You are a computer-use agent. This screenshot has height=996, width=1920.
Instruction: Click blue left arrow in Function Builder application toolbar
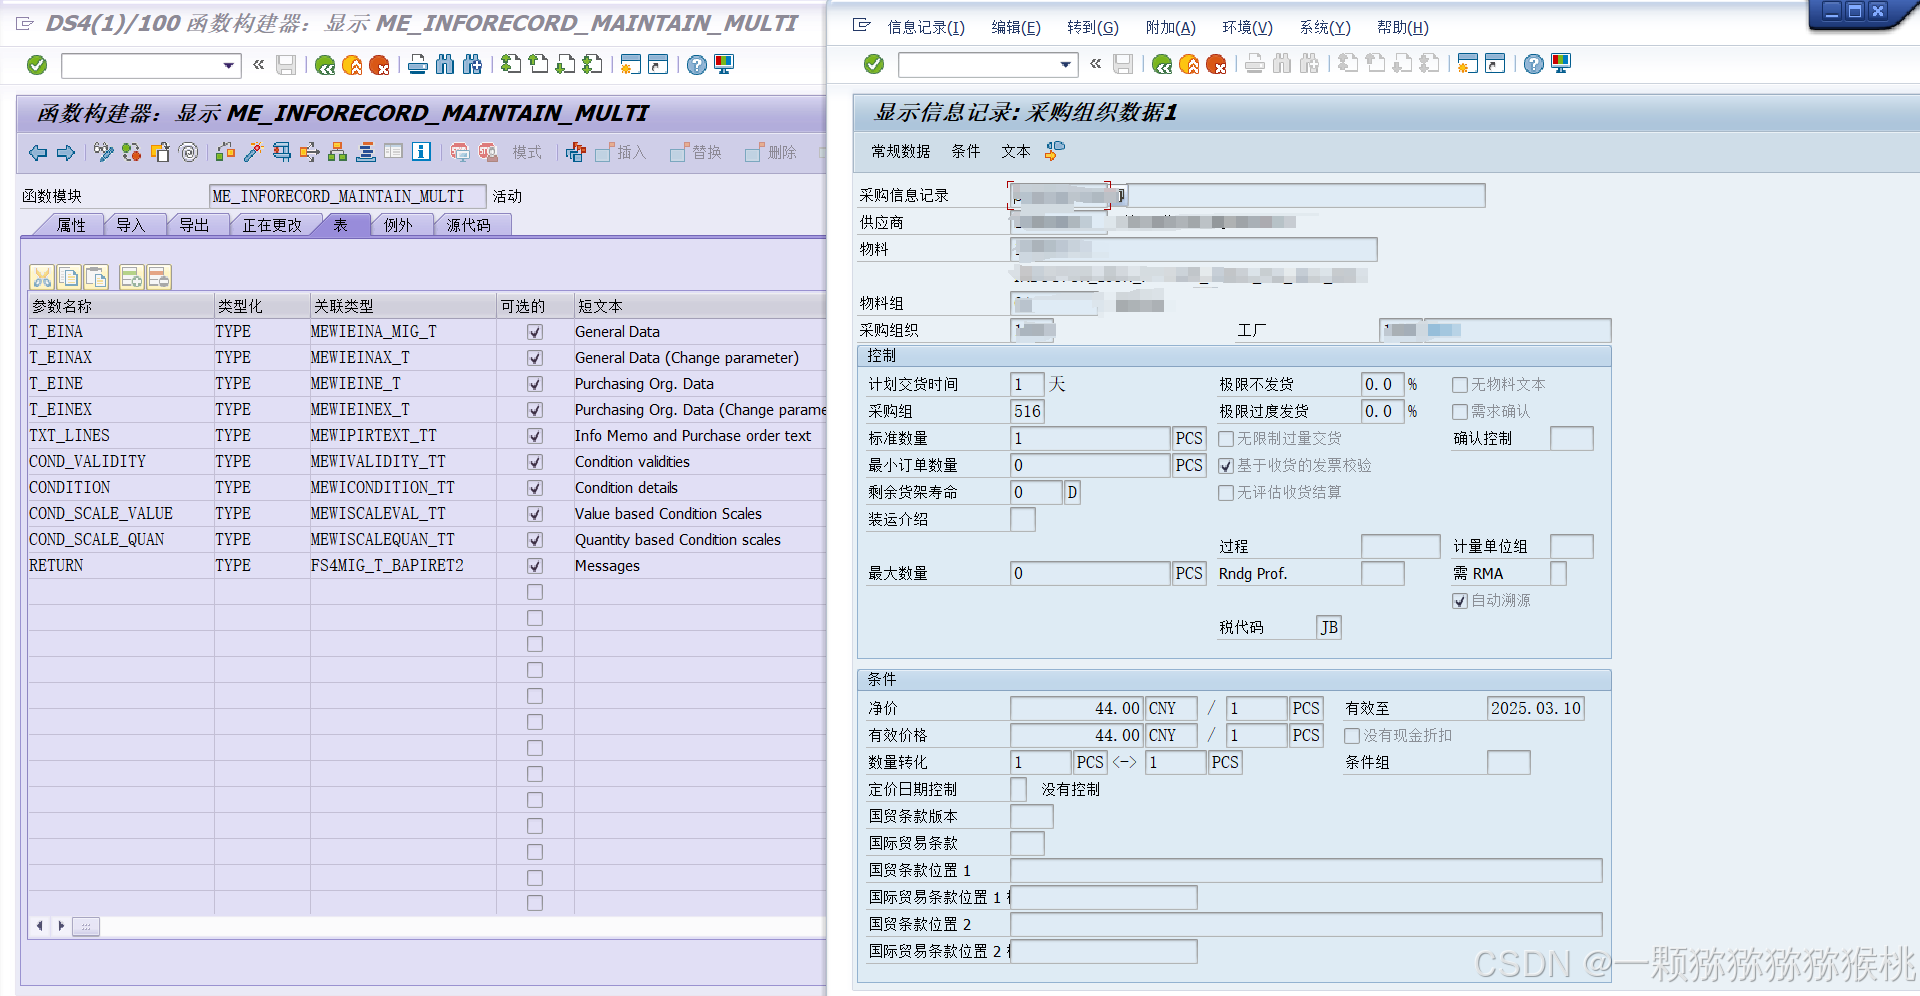[38, 152]
